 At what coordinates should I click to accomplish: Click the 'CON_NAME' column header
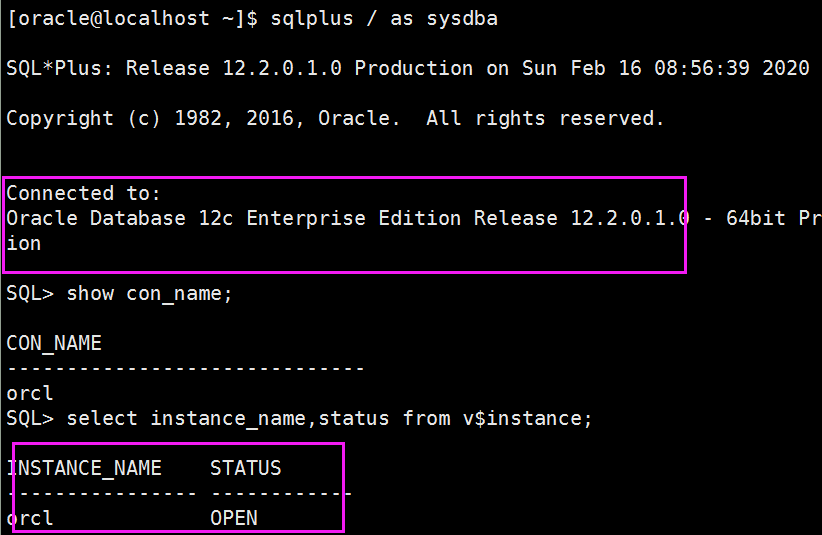click(x=54, y=344)
